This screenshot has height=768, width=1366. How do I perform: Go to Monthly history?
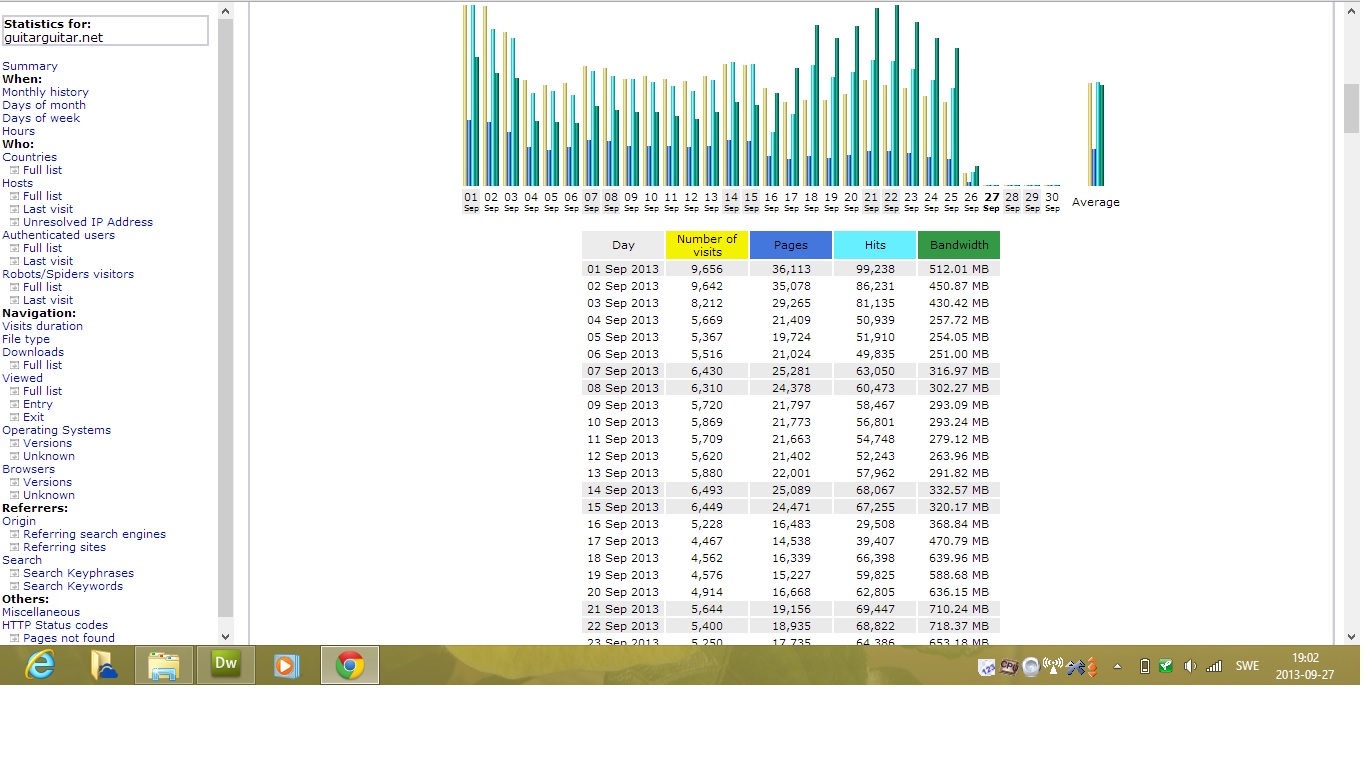[x=45, y=92]
